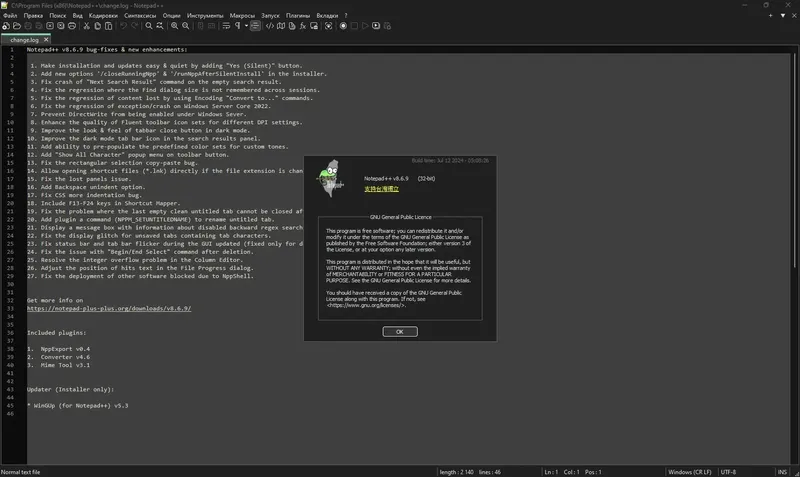Open the Кодировки menu

point(103,15)
